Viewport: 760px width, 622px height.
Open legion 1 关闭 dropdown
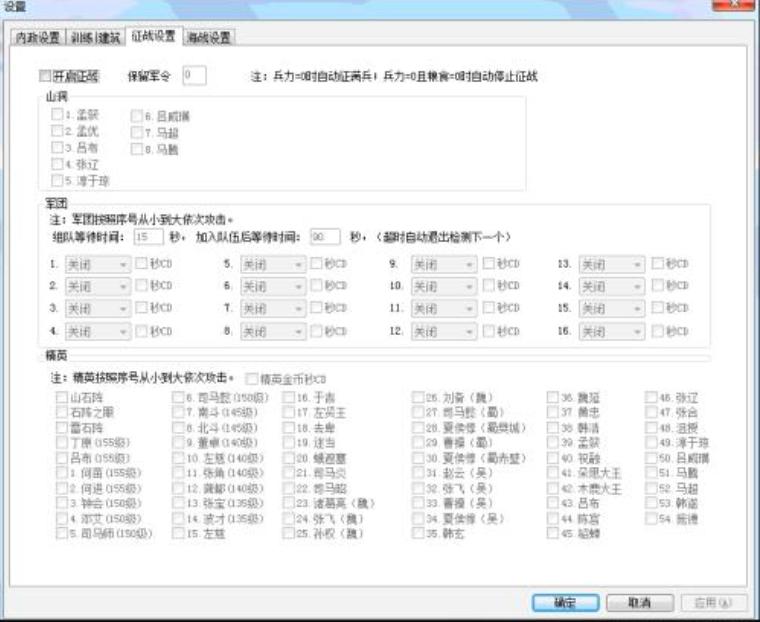97,265
